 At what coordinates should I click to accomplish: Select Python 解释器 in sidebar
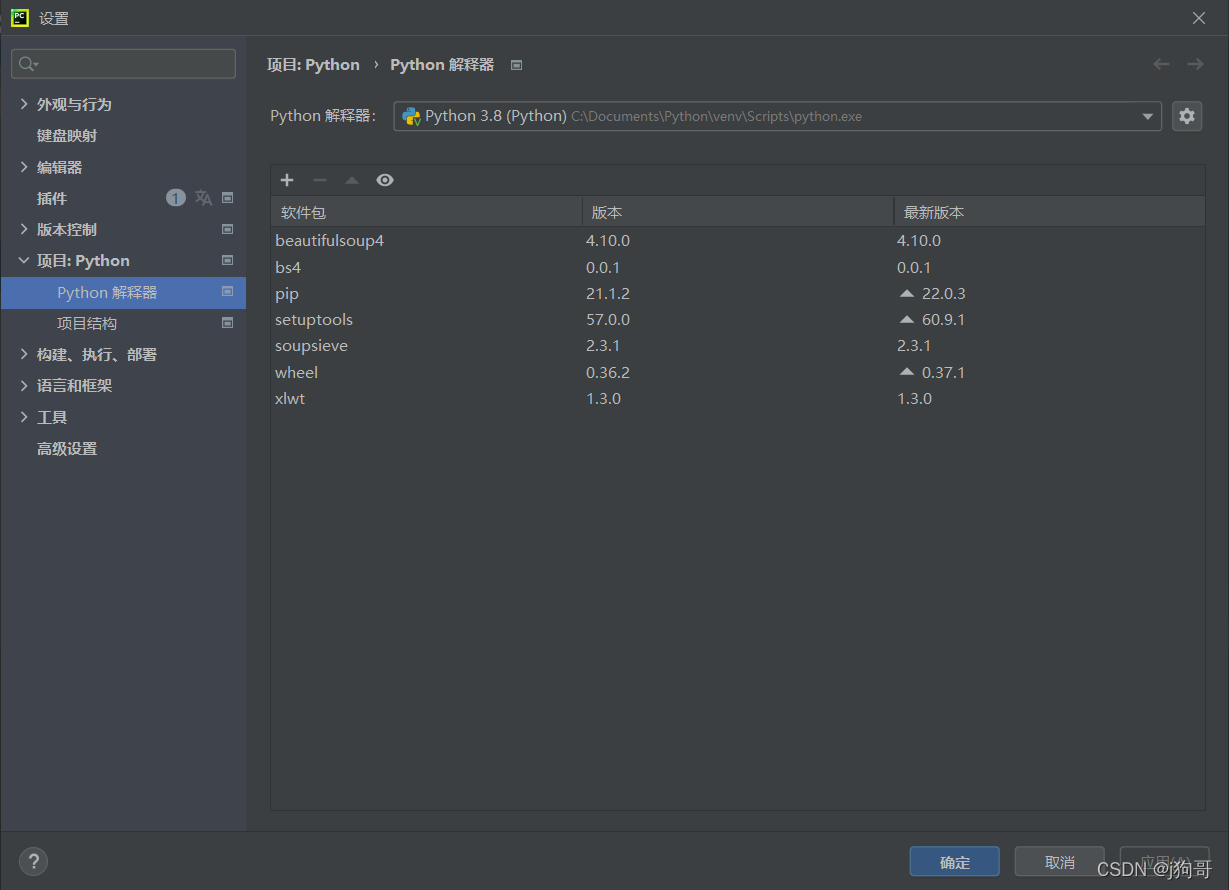[123, 292]
